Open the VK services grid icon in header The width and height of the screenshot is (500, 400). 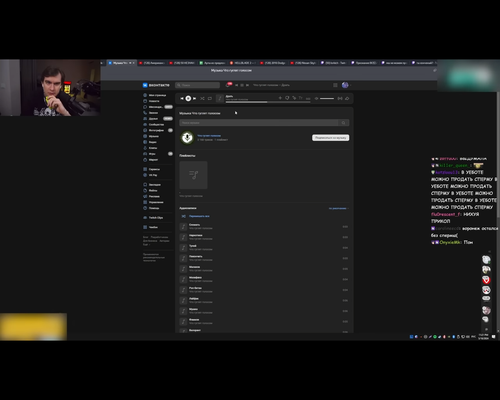(x=335, y=85)
